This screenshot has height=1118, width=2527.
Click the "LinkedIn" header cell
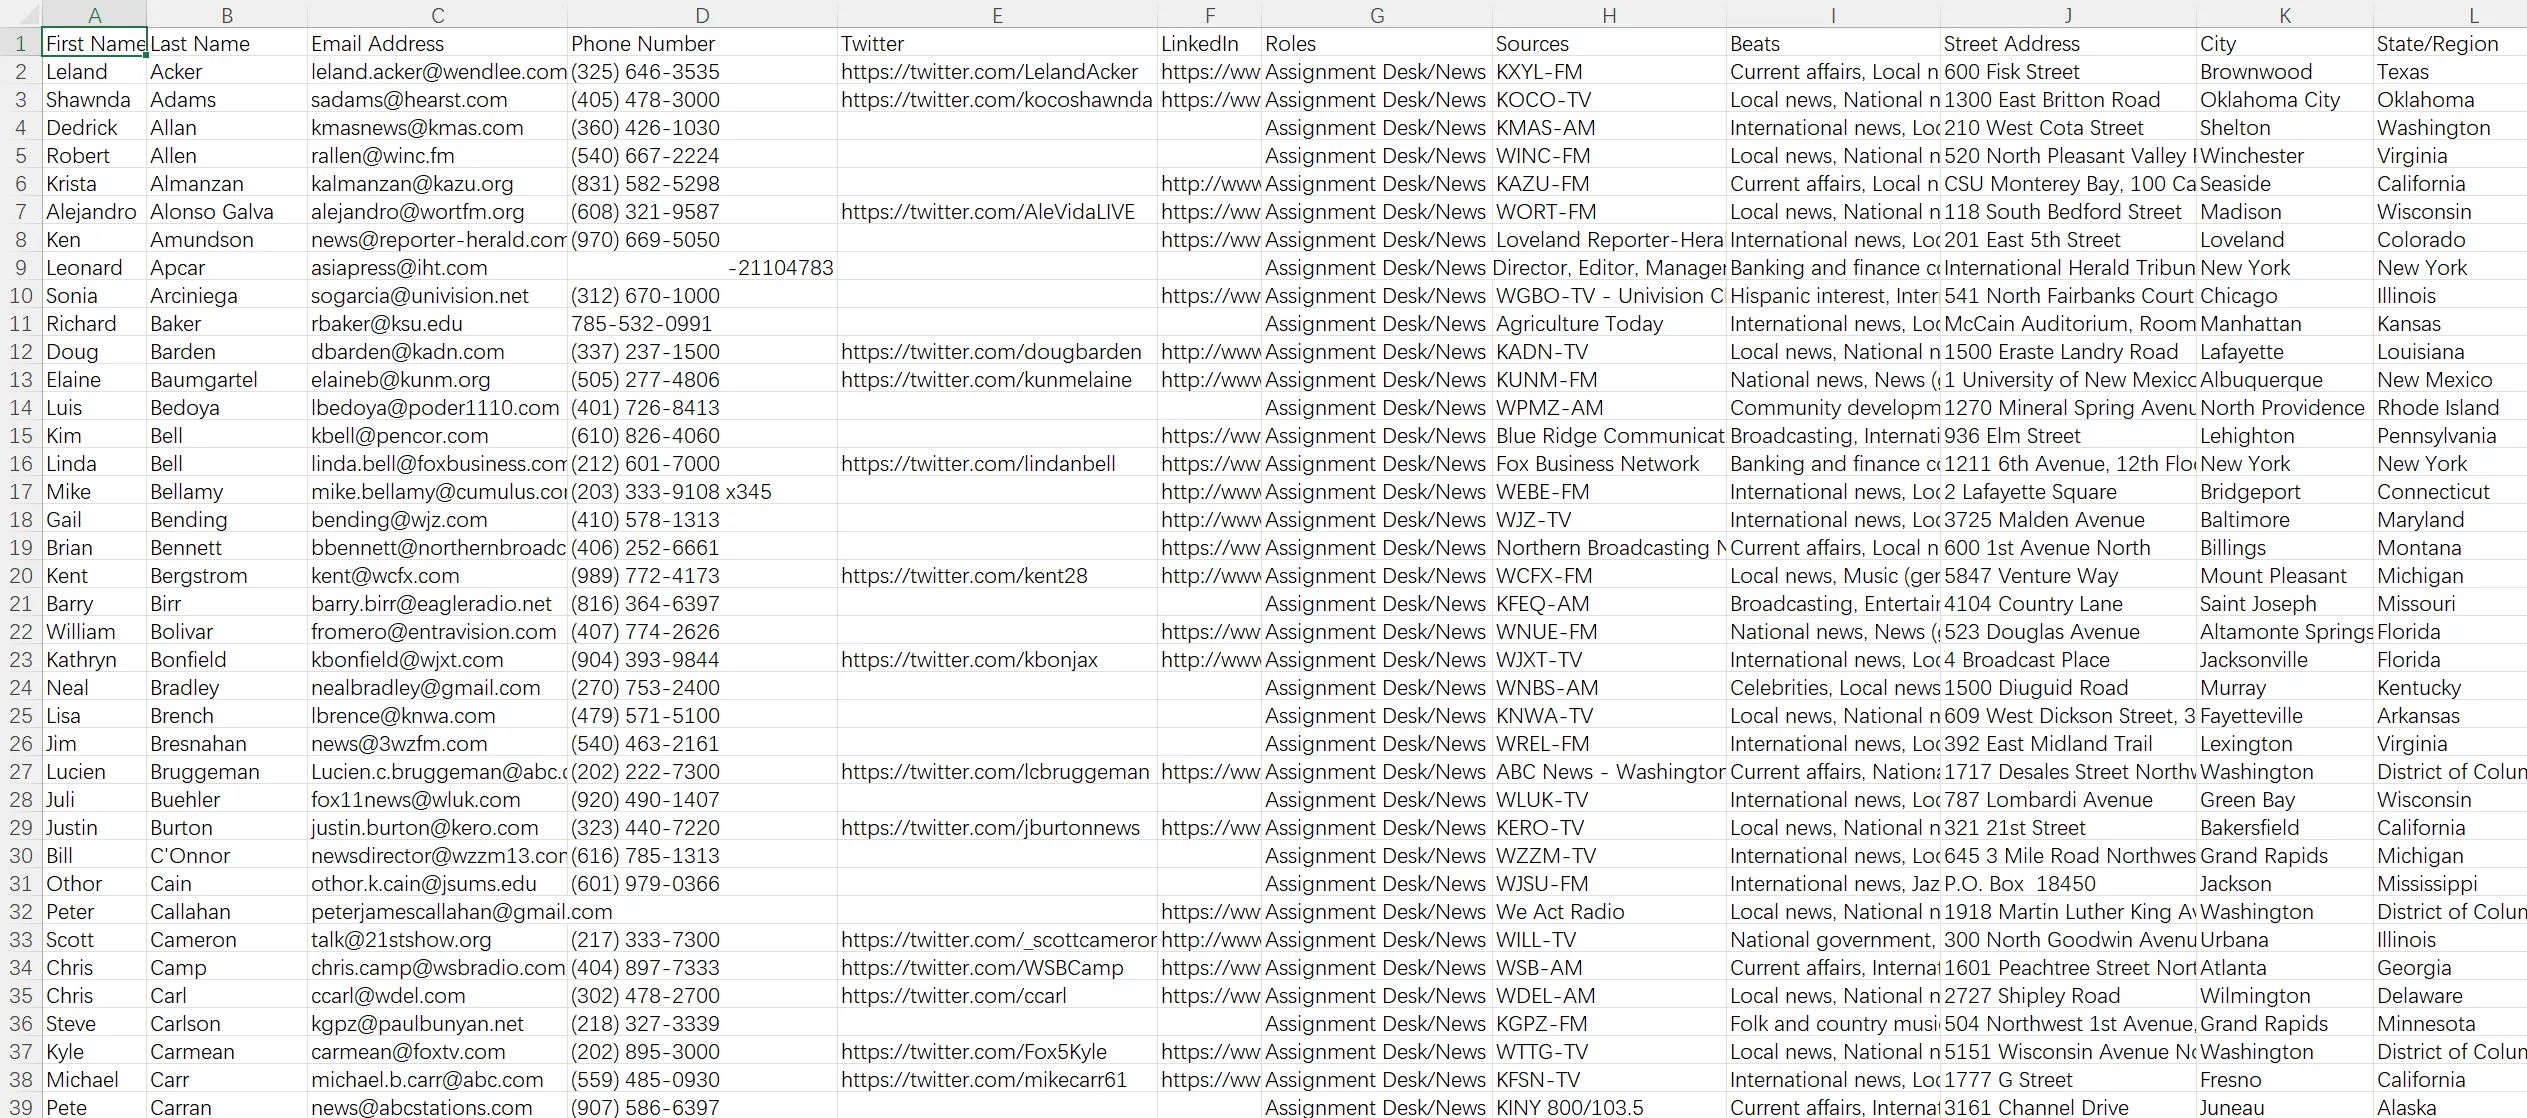click(x=1209, y=44)
